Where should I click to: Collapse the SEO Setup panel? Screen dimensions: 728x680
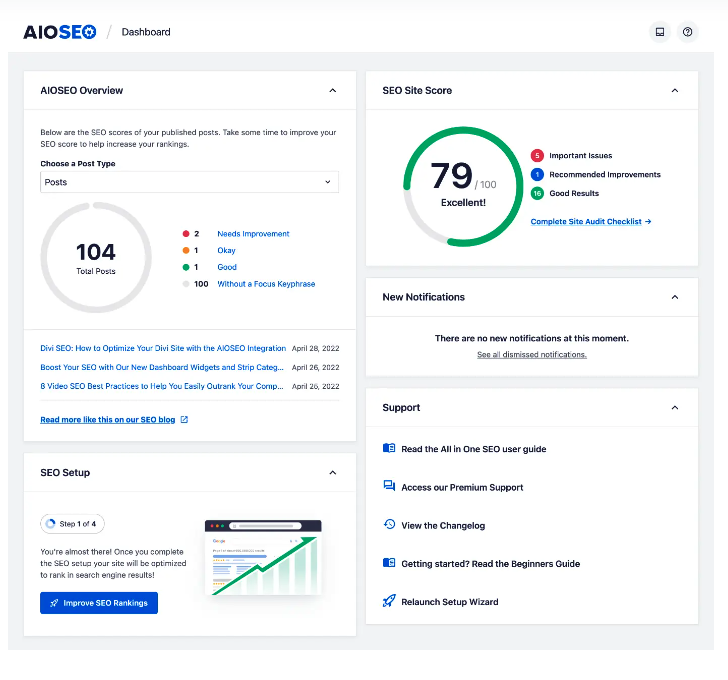[332, 473]
